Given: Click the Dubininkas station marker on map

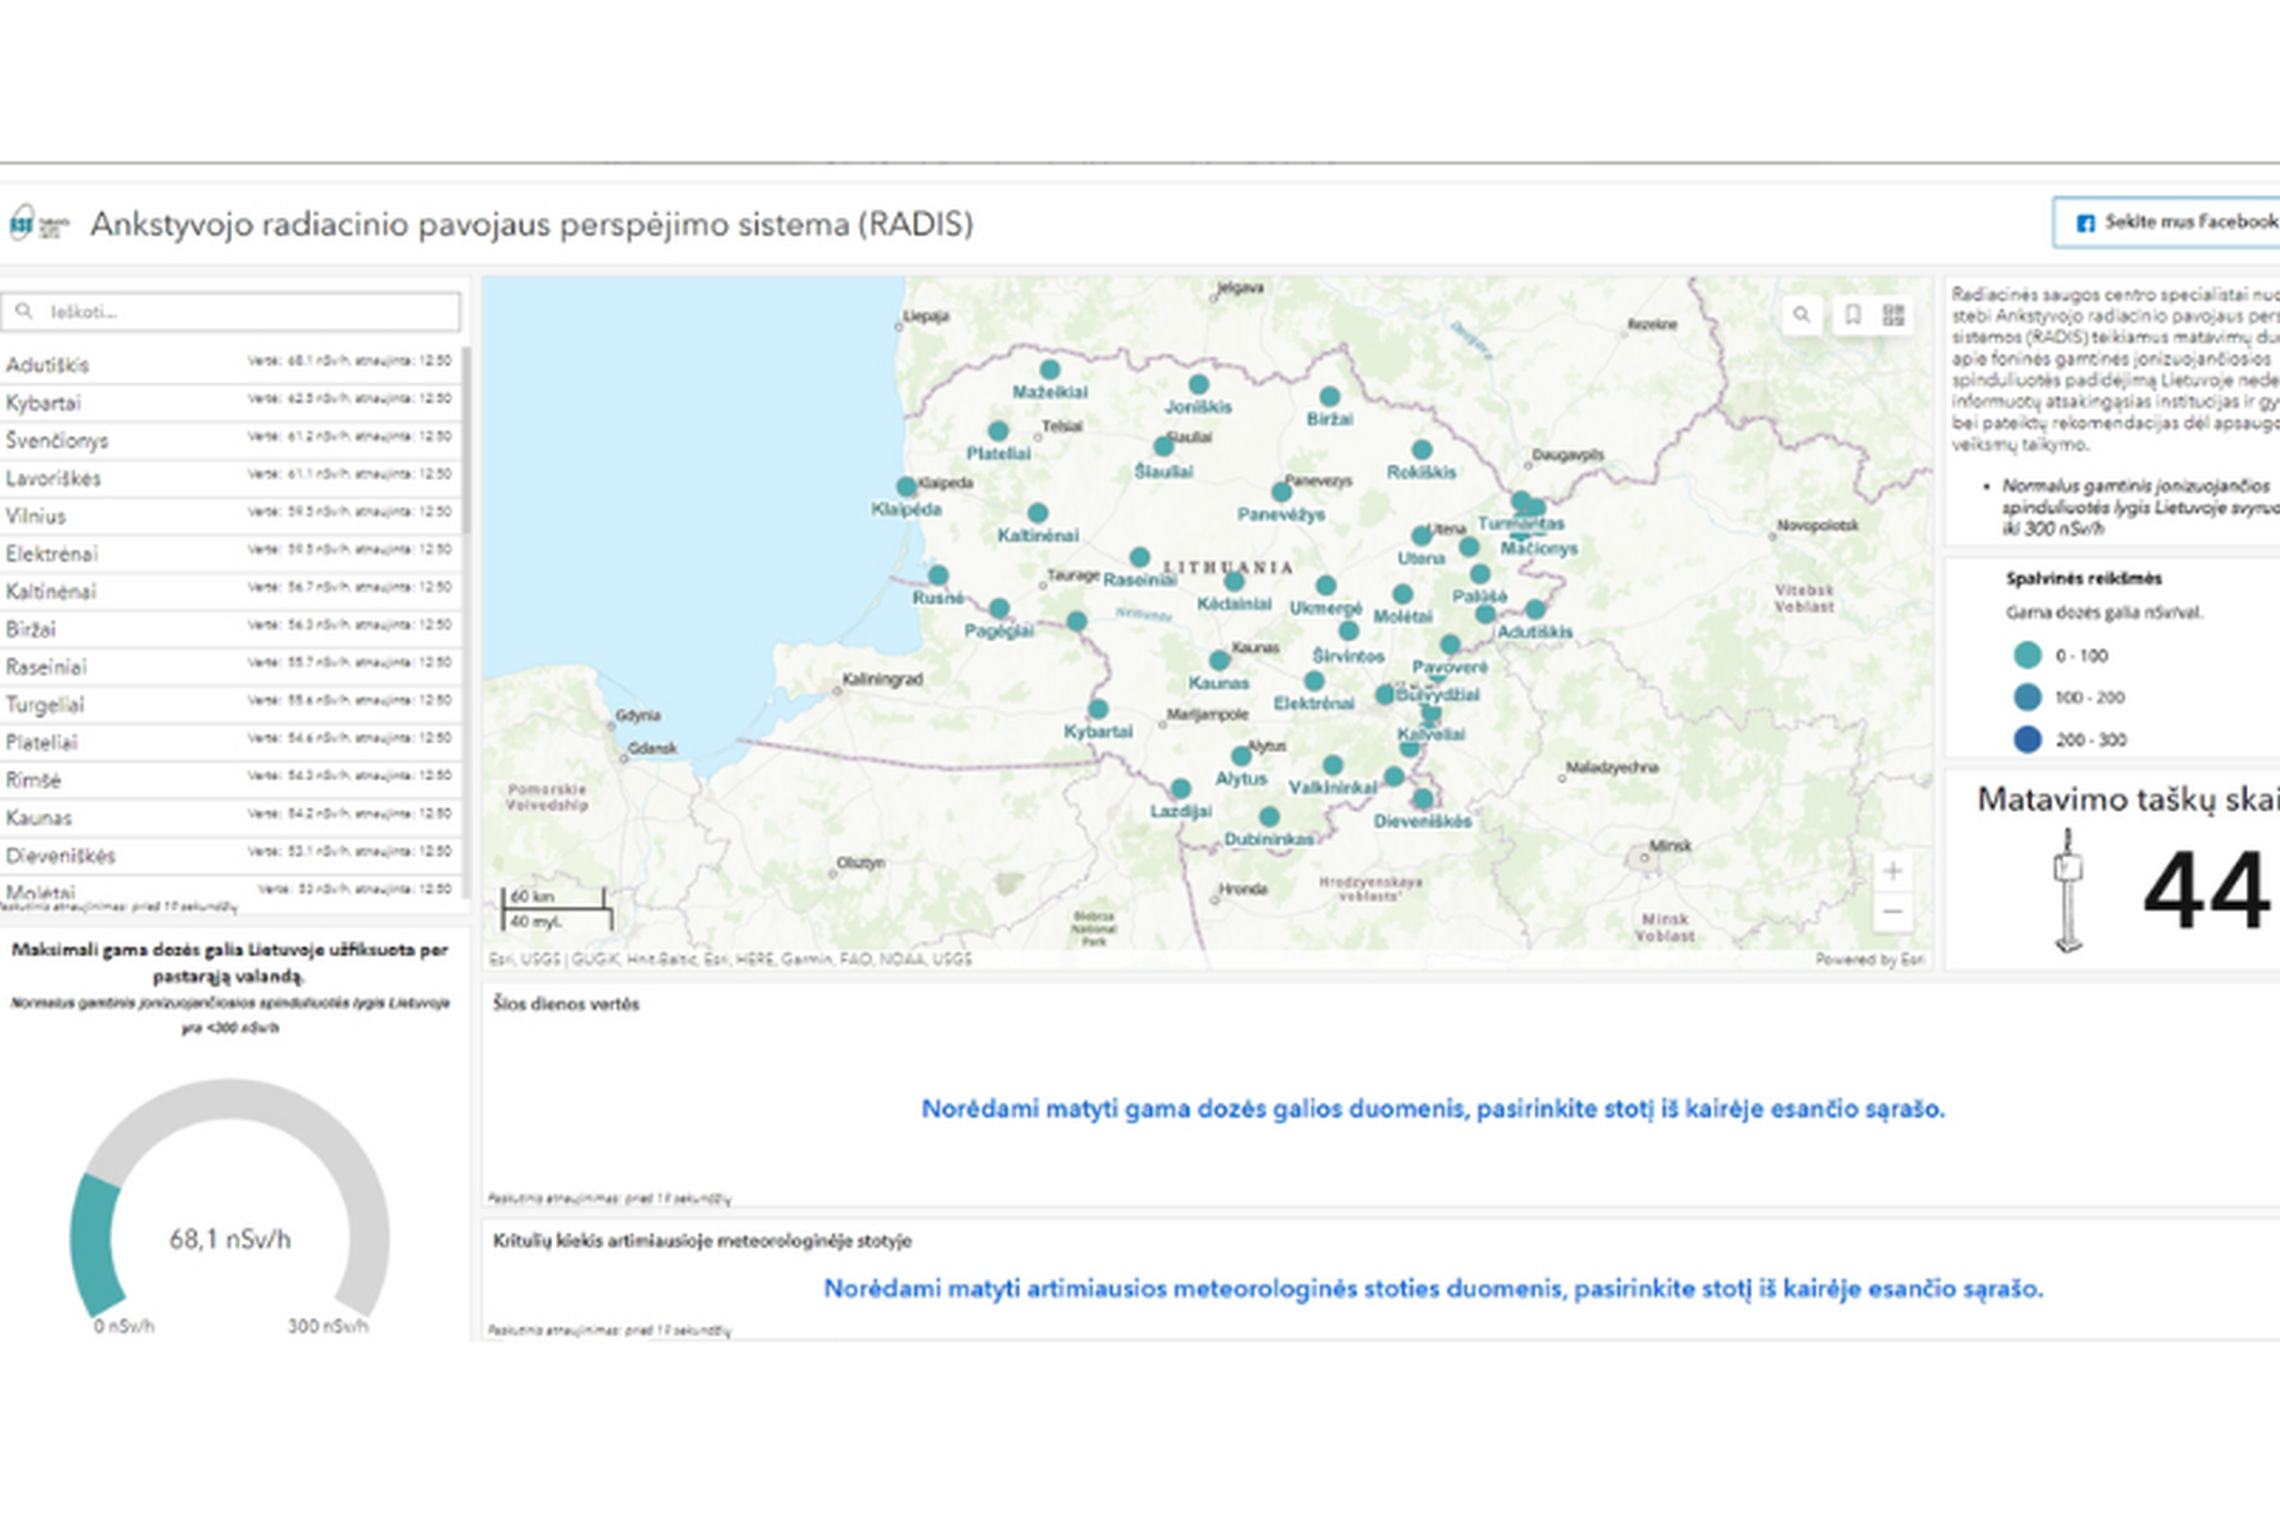Looking at the screenshot, I should click(x=1269, y=817).
